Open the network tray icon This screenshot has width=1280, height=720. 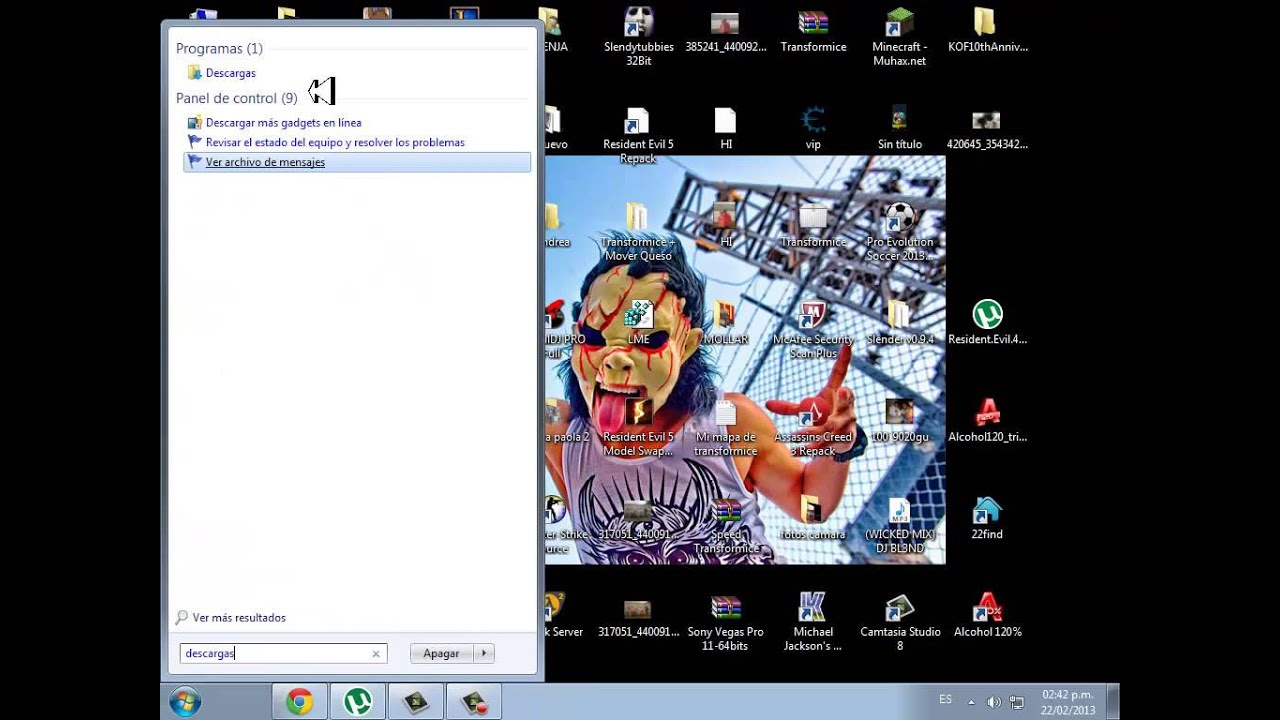[x=1017, y=702]
